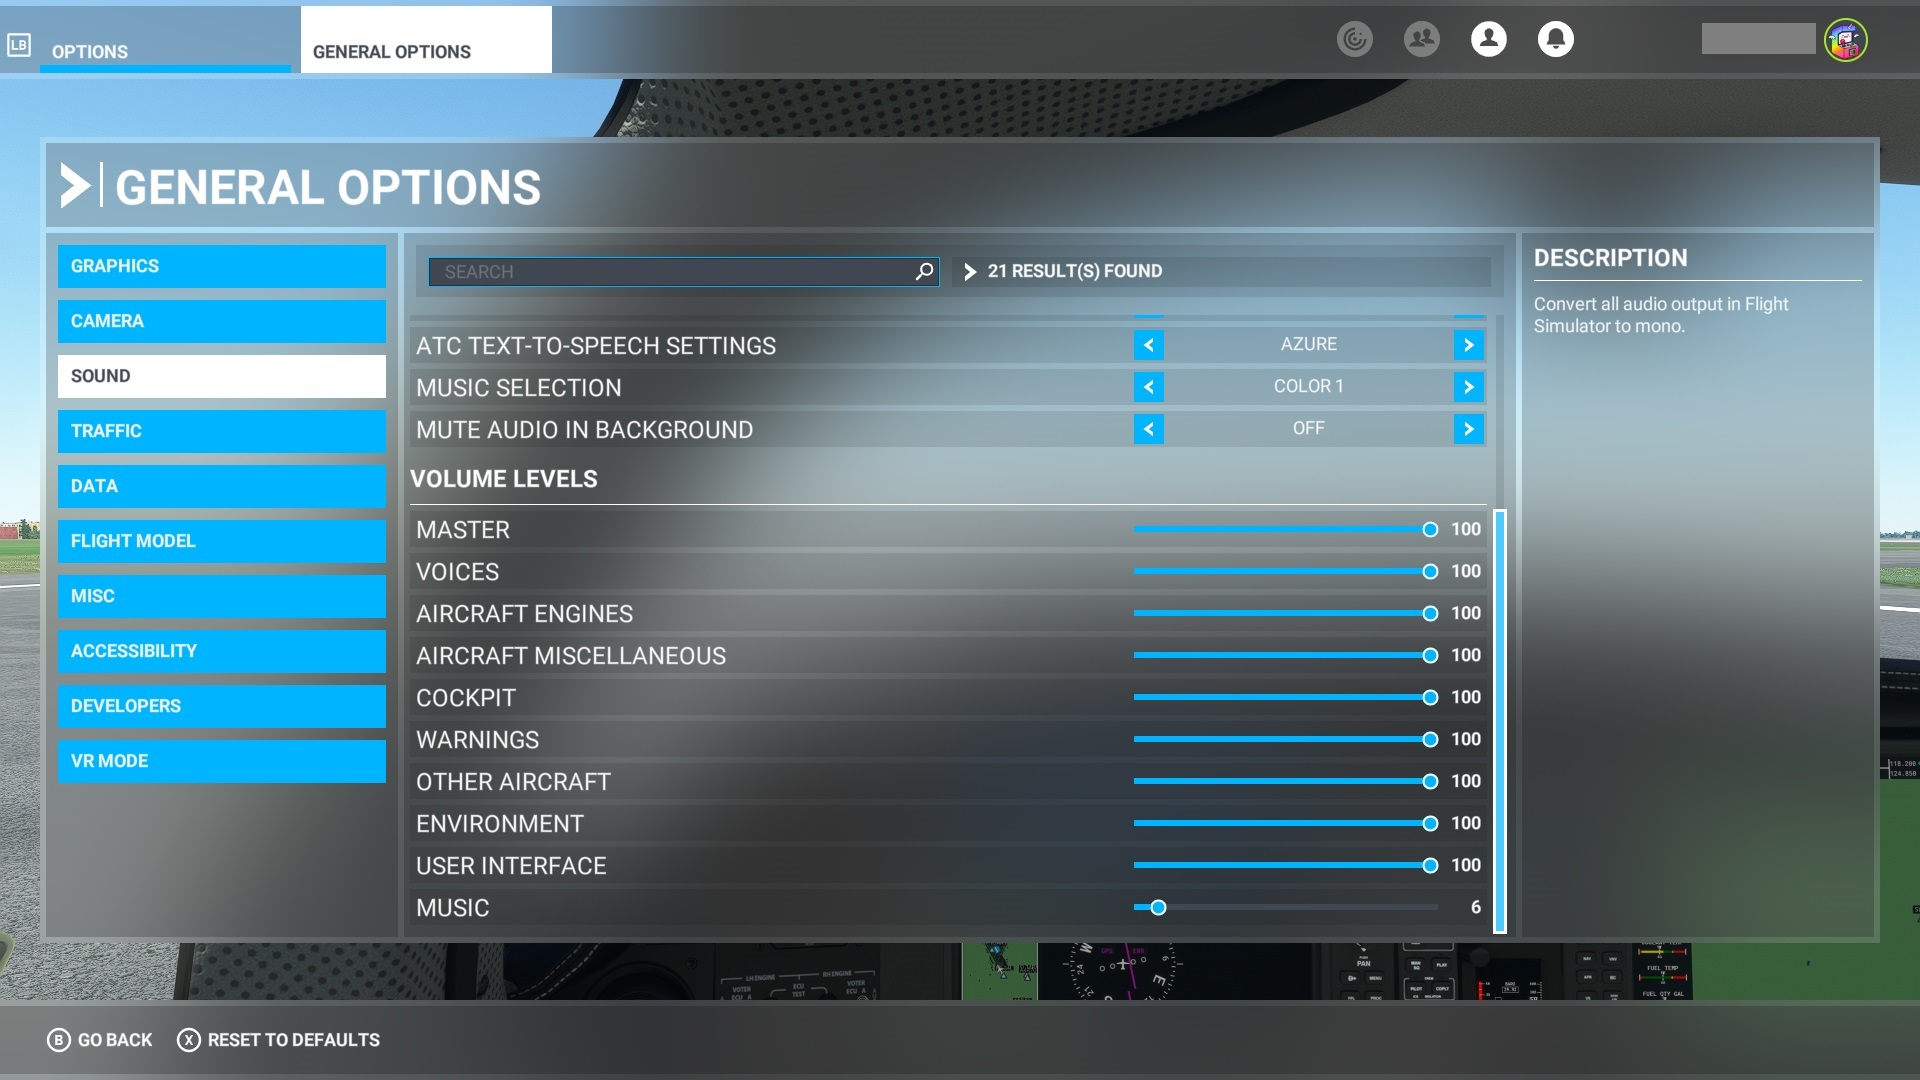This screenshot has width=1920, height=1080.
Task: Select DEVELOPERS settings panel
Action: (222, 705)
